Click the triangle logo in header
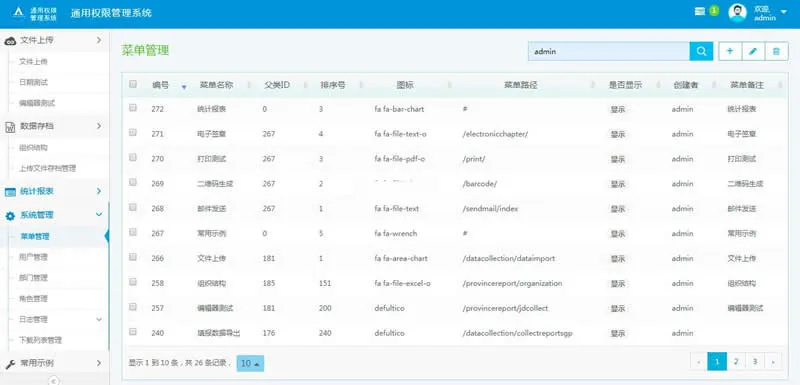Screen dimensions: 800x385 (18, 12)
